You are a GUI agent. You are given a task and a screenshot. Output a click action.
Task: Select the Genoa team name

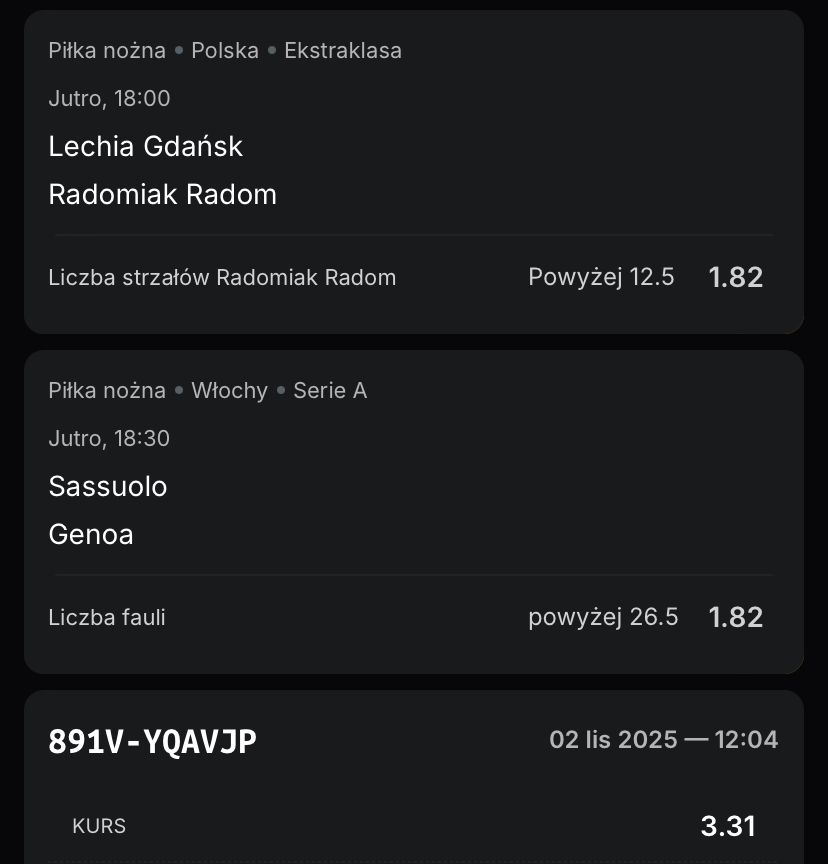pyautogui.click(x=91, y=534)
